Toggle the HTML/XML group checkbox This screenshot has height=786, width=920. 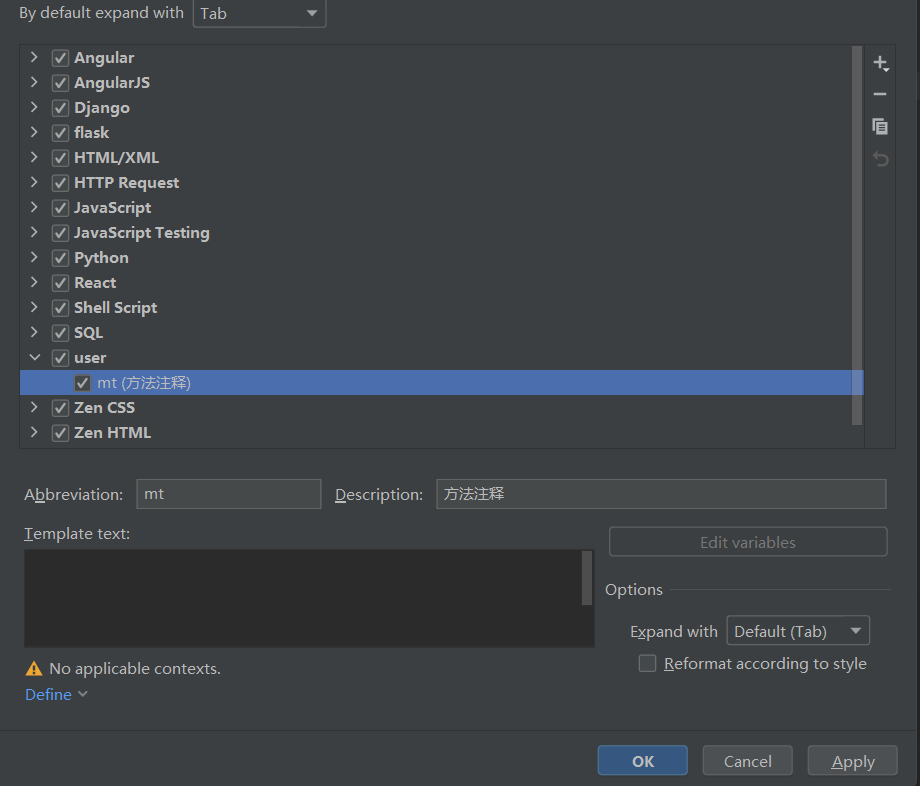click(x=60, y=158)
